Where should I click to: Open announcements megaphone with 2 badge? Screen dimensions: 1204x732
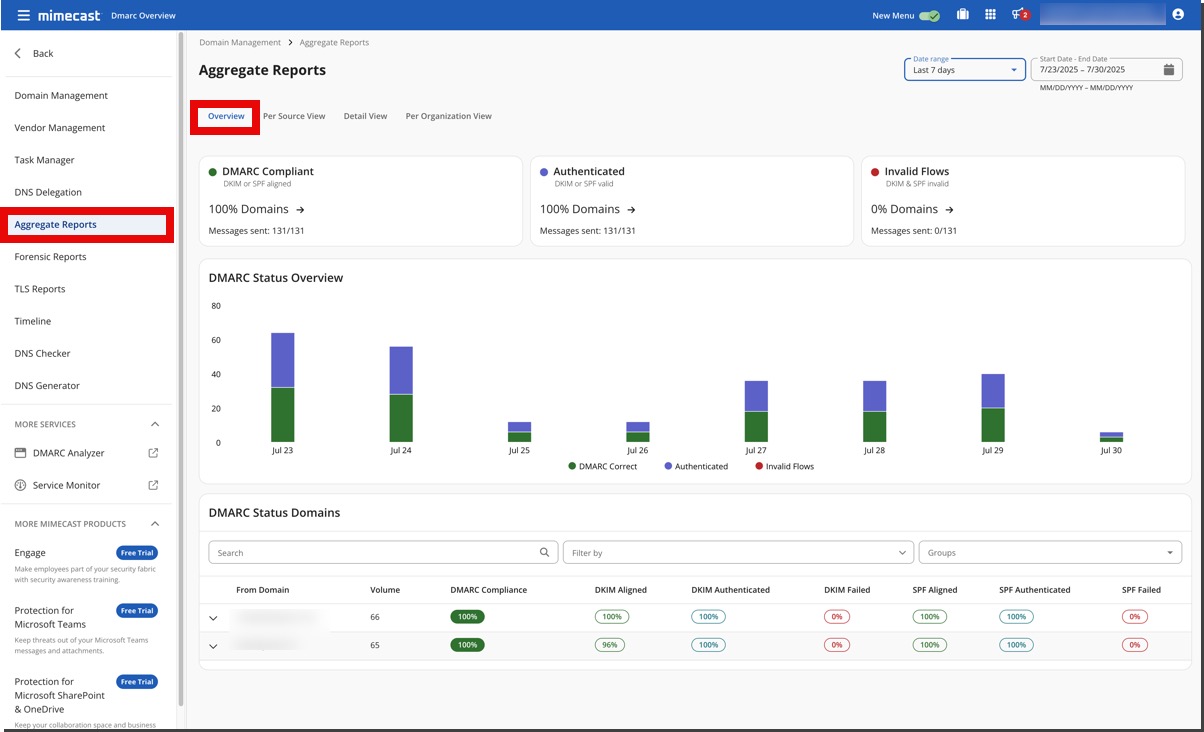pos(1019,15)
